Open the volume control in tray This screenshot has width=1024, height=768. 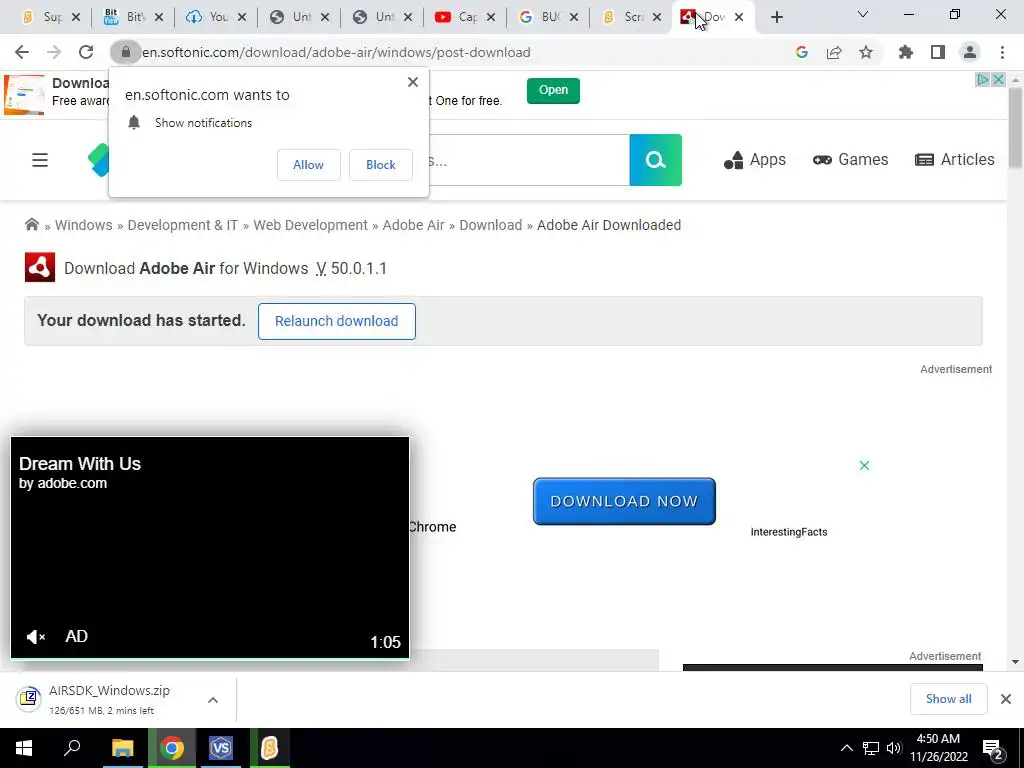[x=894, y=748]
